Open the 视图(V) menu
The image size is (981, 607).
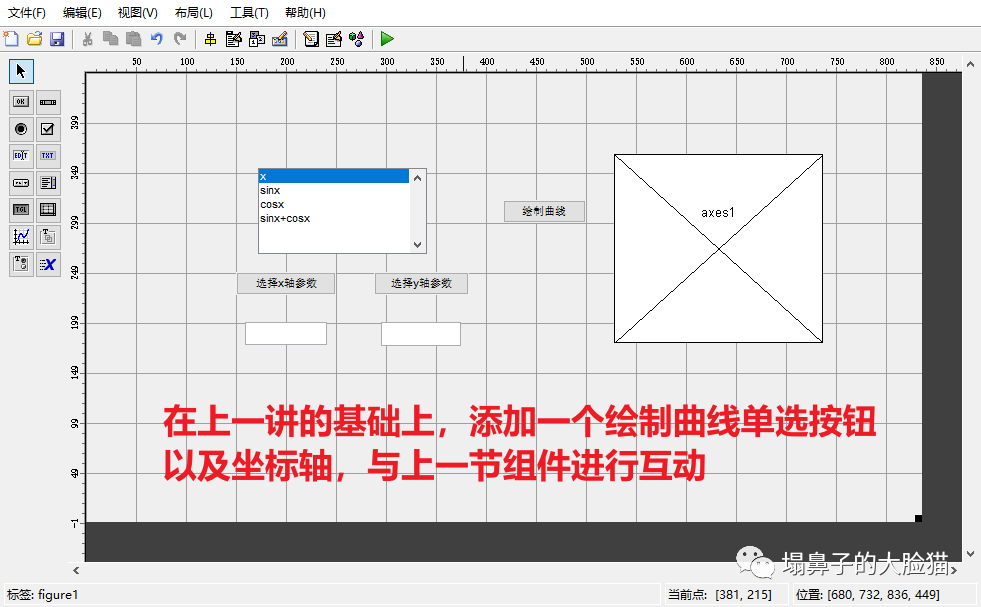pyautogui.click(x=138, y=13)
